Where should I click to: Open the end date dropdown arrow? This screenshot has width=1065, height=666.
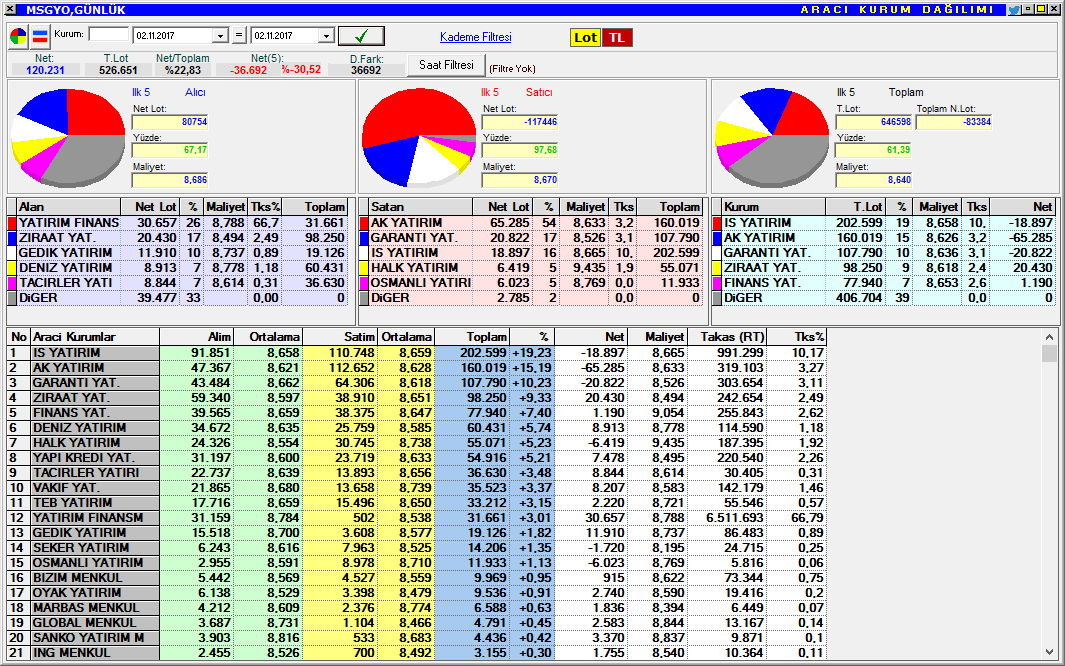click(326, 36)
